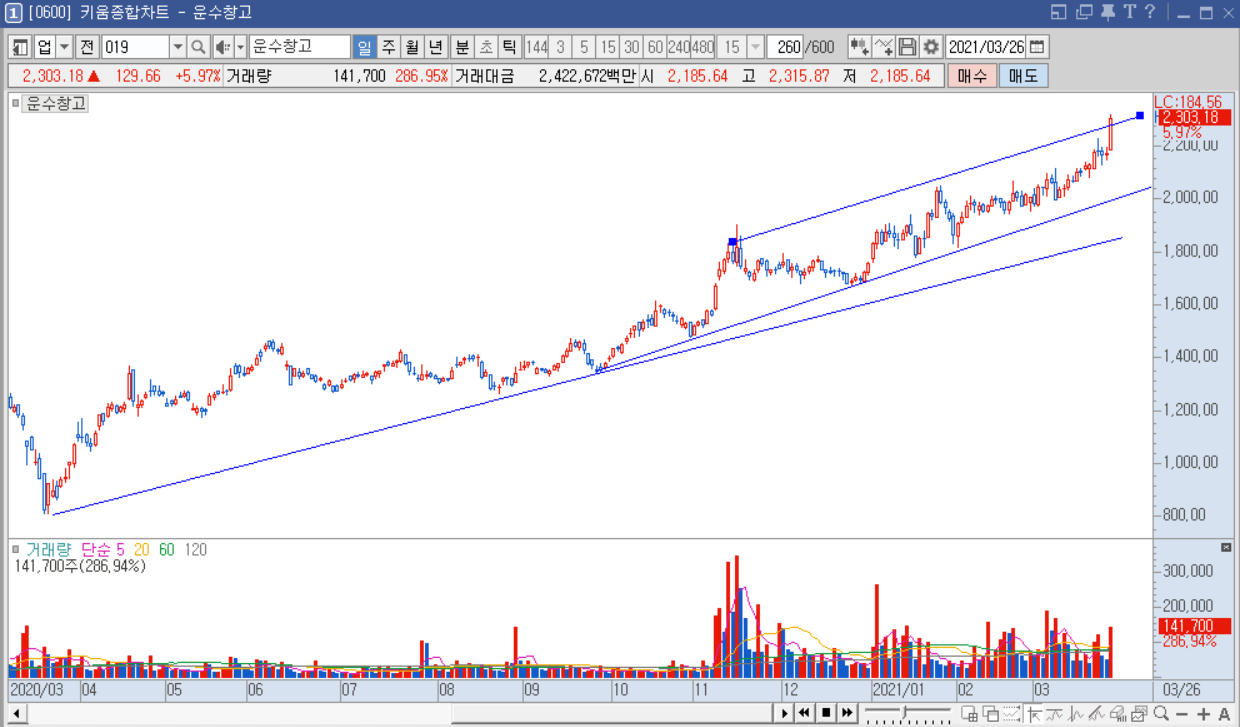Switch to the 월 monthly period

412,47
